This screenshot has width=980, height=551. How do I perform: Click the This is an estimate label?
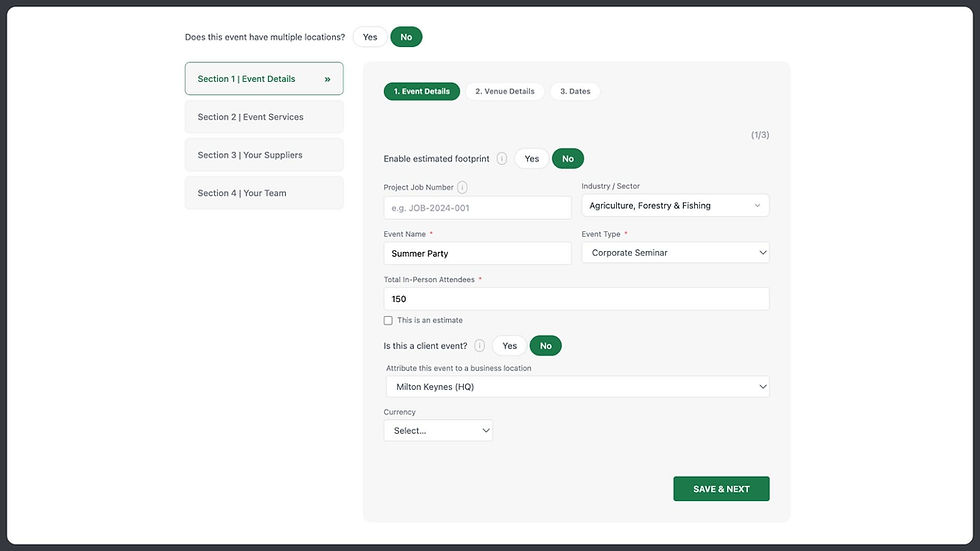click(430, 320)
